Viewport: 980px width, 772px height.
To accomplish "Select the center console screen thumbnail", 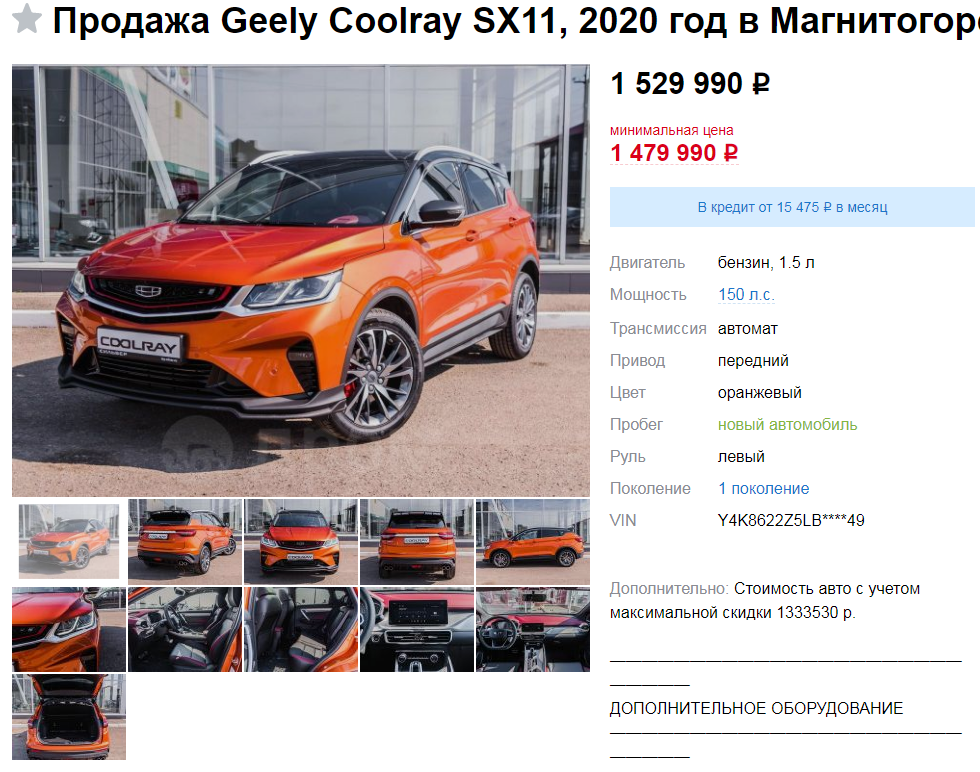I will pyautogui.click(x=417, y=629).
